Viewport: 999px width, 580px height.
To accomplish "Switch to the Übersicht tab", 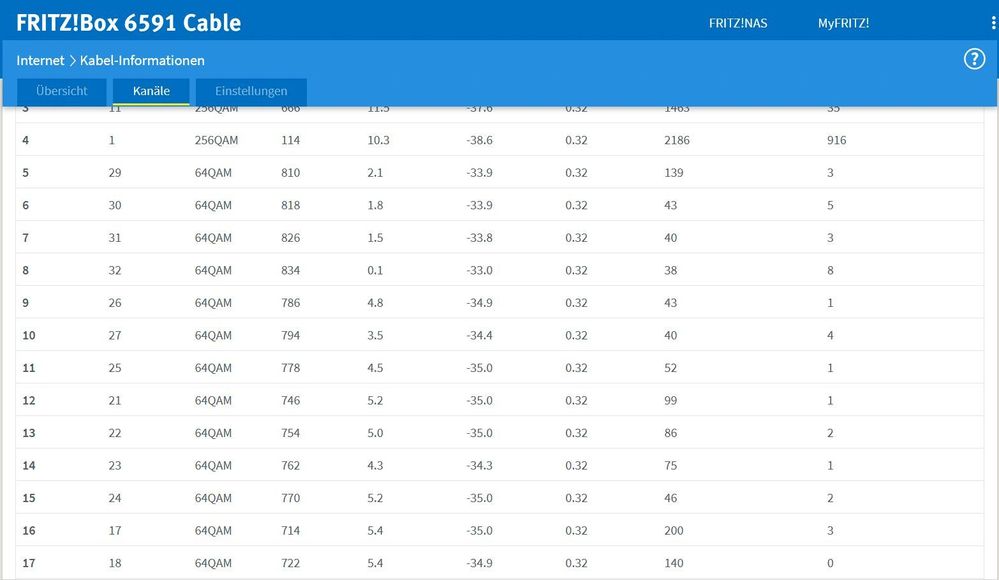I will pos(61,91).
